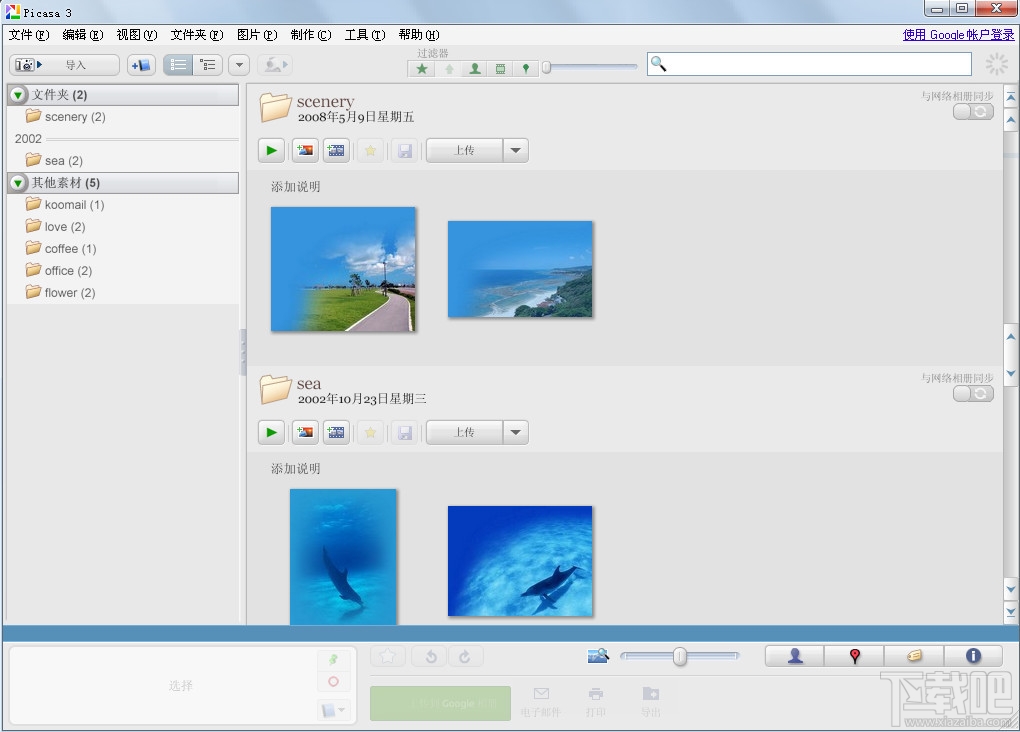Click into the search box
Image resolution: width=1020 pixels, height=732 pixels.
pyautogui.click(x=809, y=64)
